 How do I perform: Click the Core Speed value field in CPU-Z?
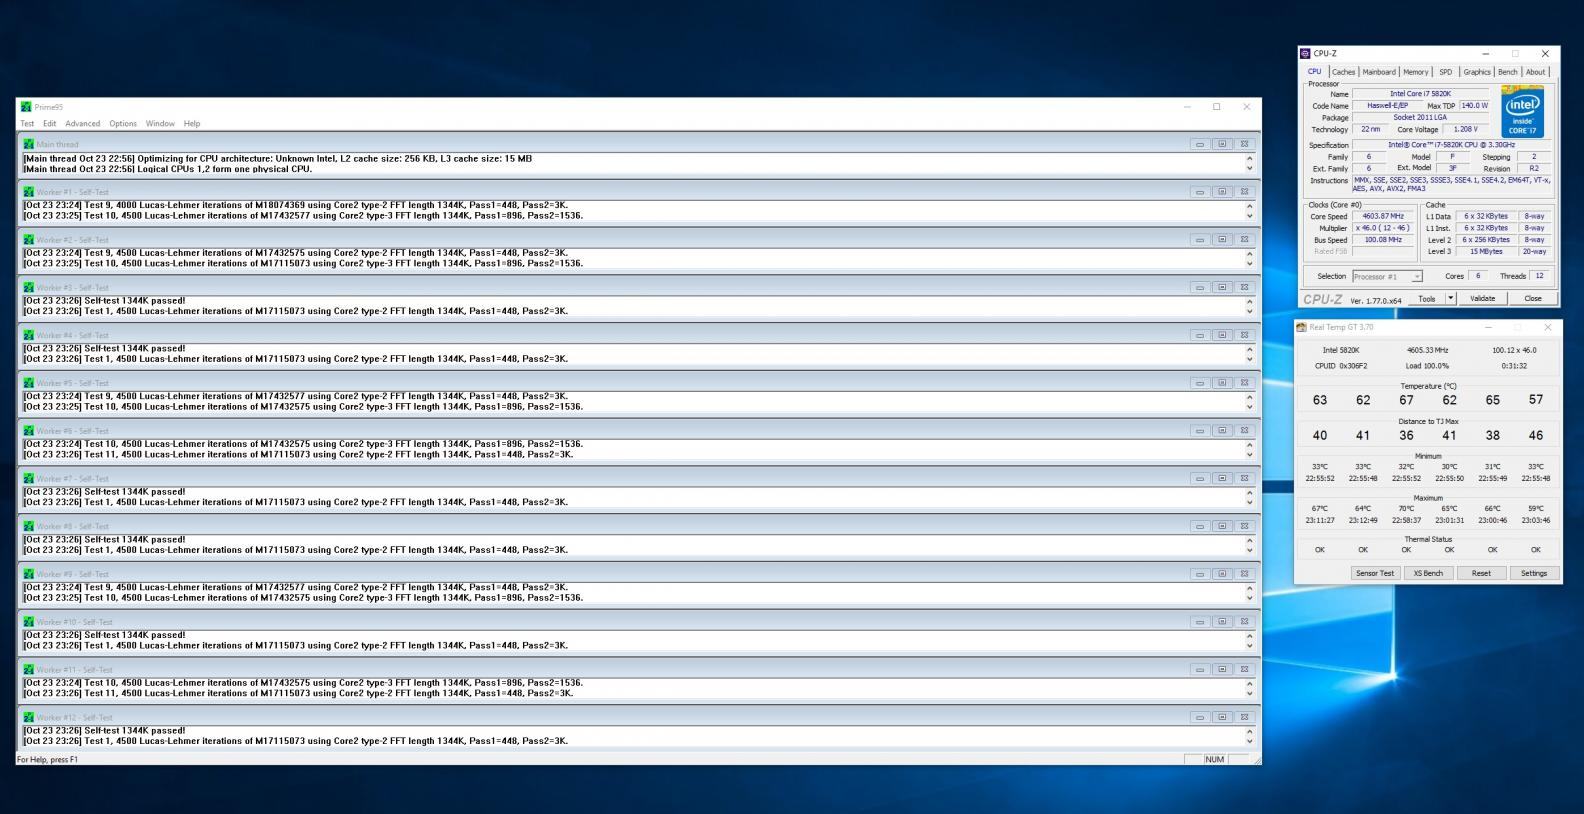click(x=1384, y=216)
